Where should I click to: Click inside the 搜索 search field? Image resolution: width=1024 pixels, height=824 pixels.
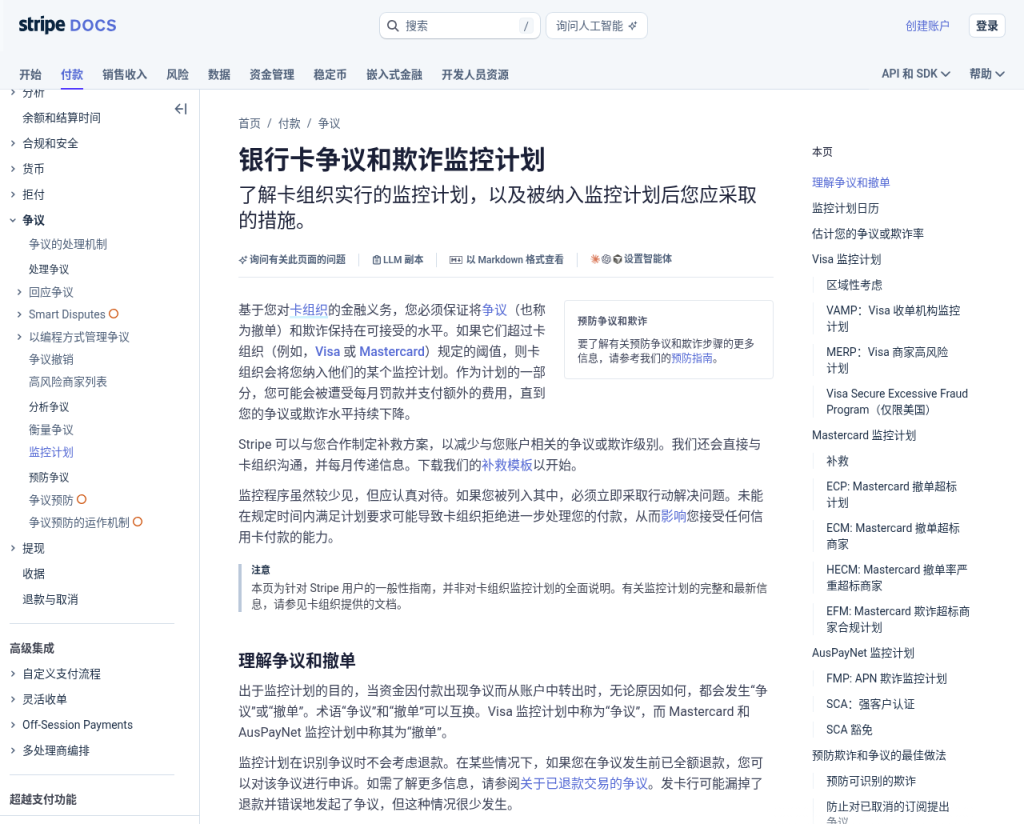(460, 26)
